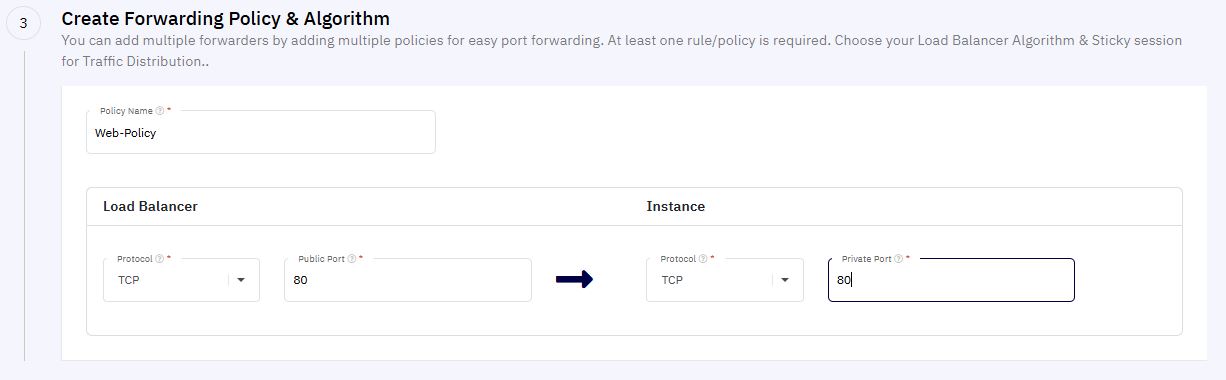
Task: Open the Public Port help tooltip icon
Action: coord(352,259)
